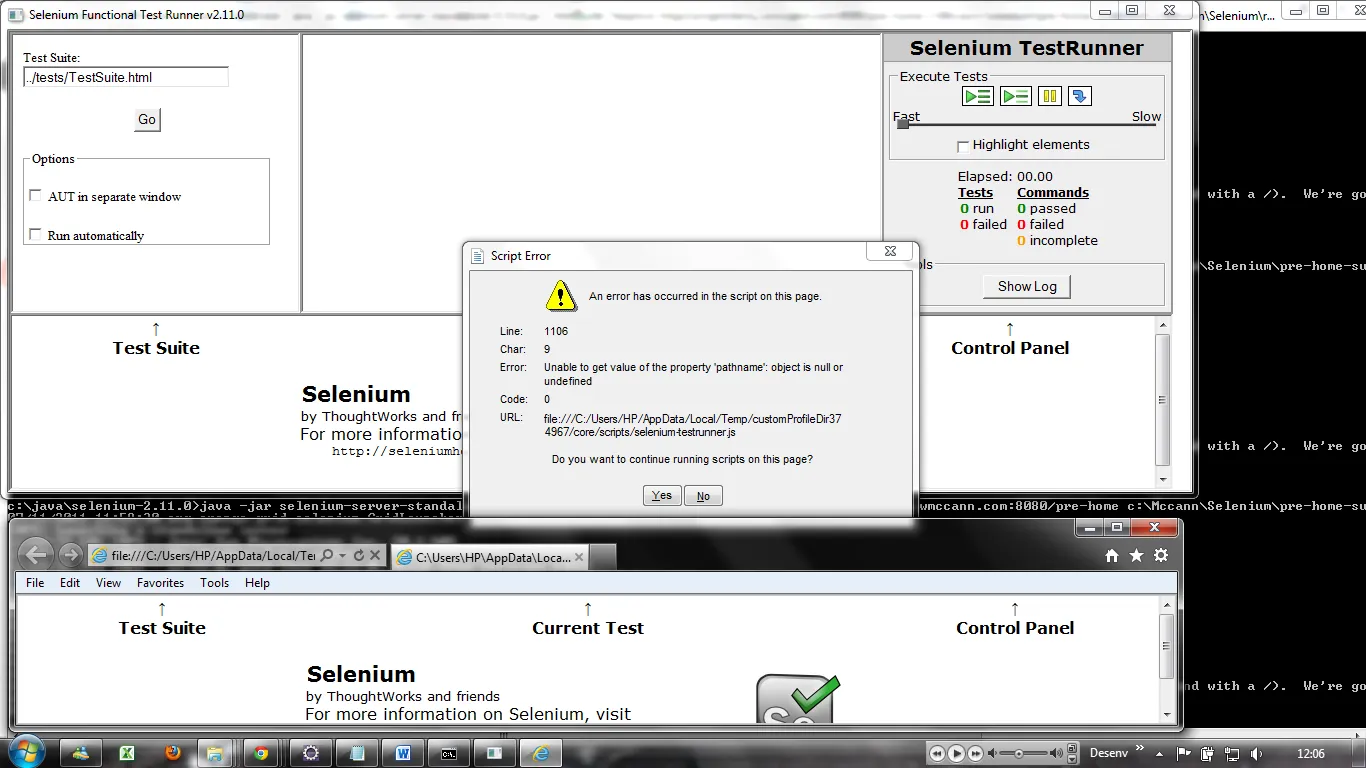The image size is (1366, 768).
Task: Click the Commands column header
Action: (1053, 192)
